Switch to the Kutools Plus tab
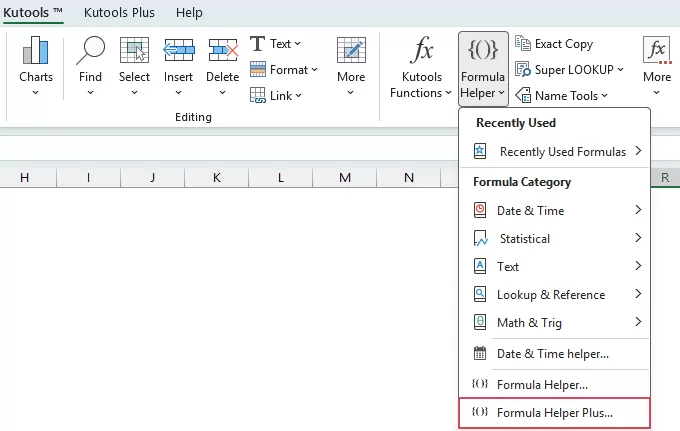Viewport: 680px width, 431px height. (119, 13)
